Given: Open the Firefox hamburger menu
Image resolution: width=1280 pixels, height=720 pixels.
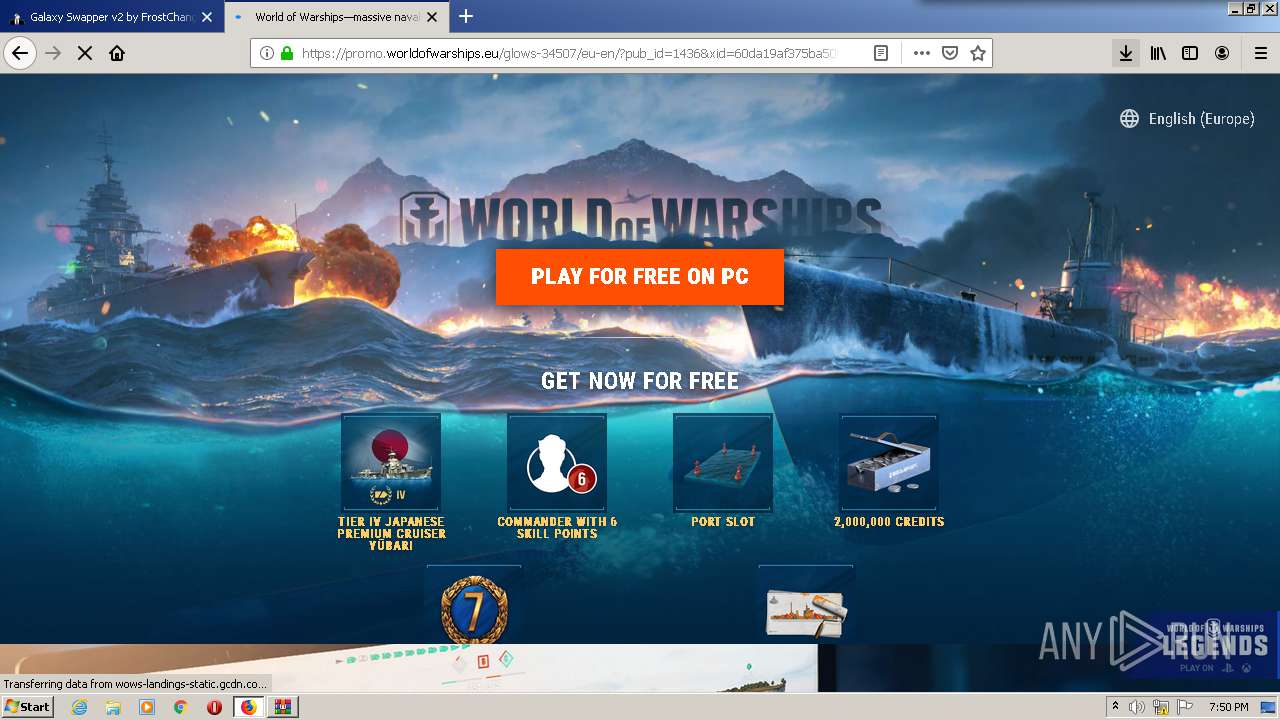Looking at the screenshot, I should [1261, 53].
